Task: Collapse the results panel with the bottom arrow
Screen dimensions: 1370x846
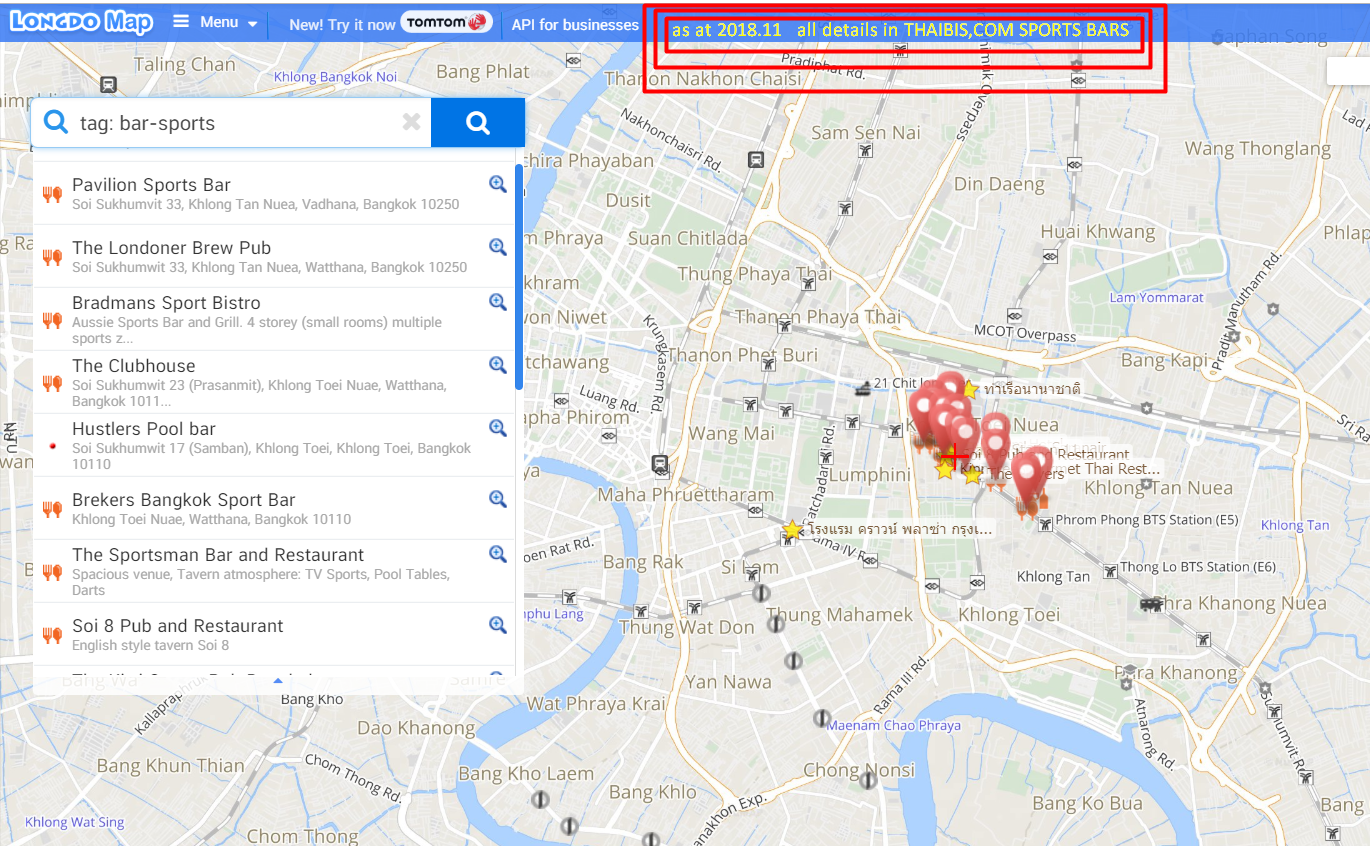Action: pyautogui.click(x=278, y=681)
